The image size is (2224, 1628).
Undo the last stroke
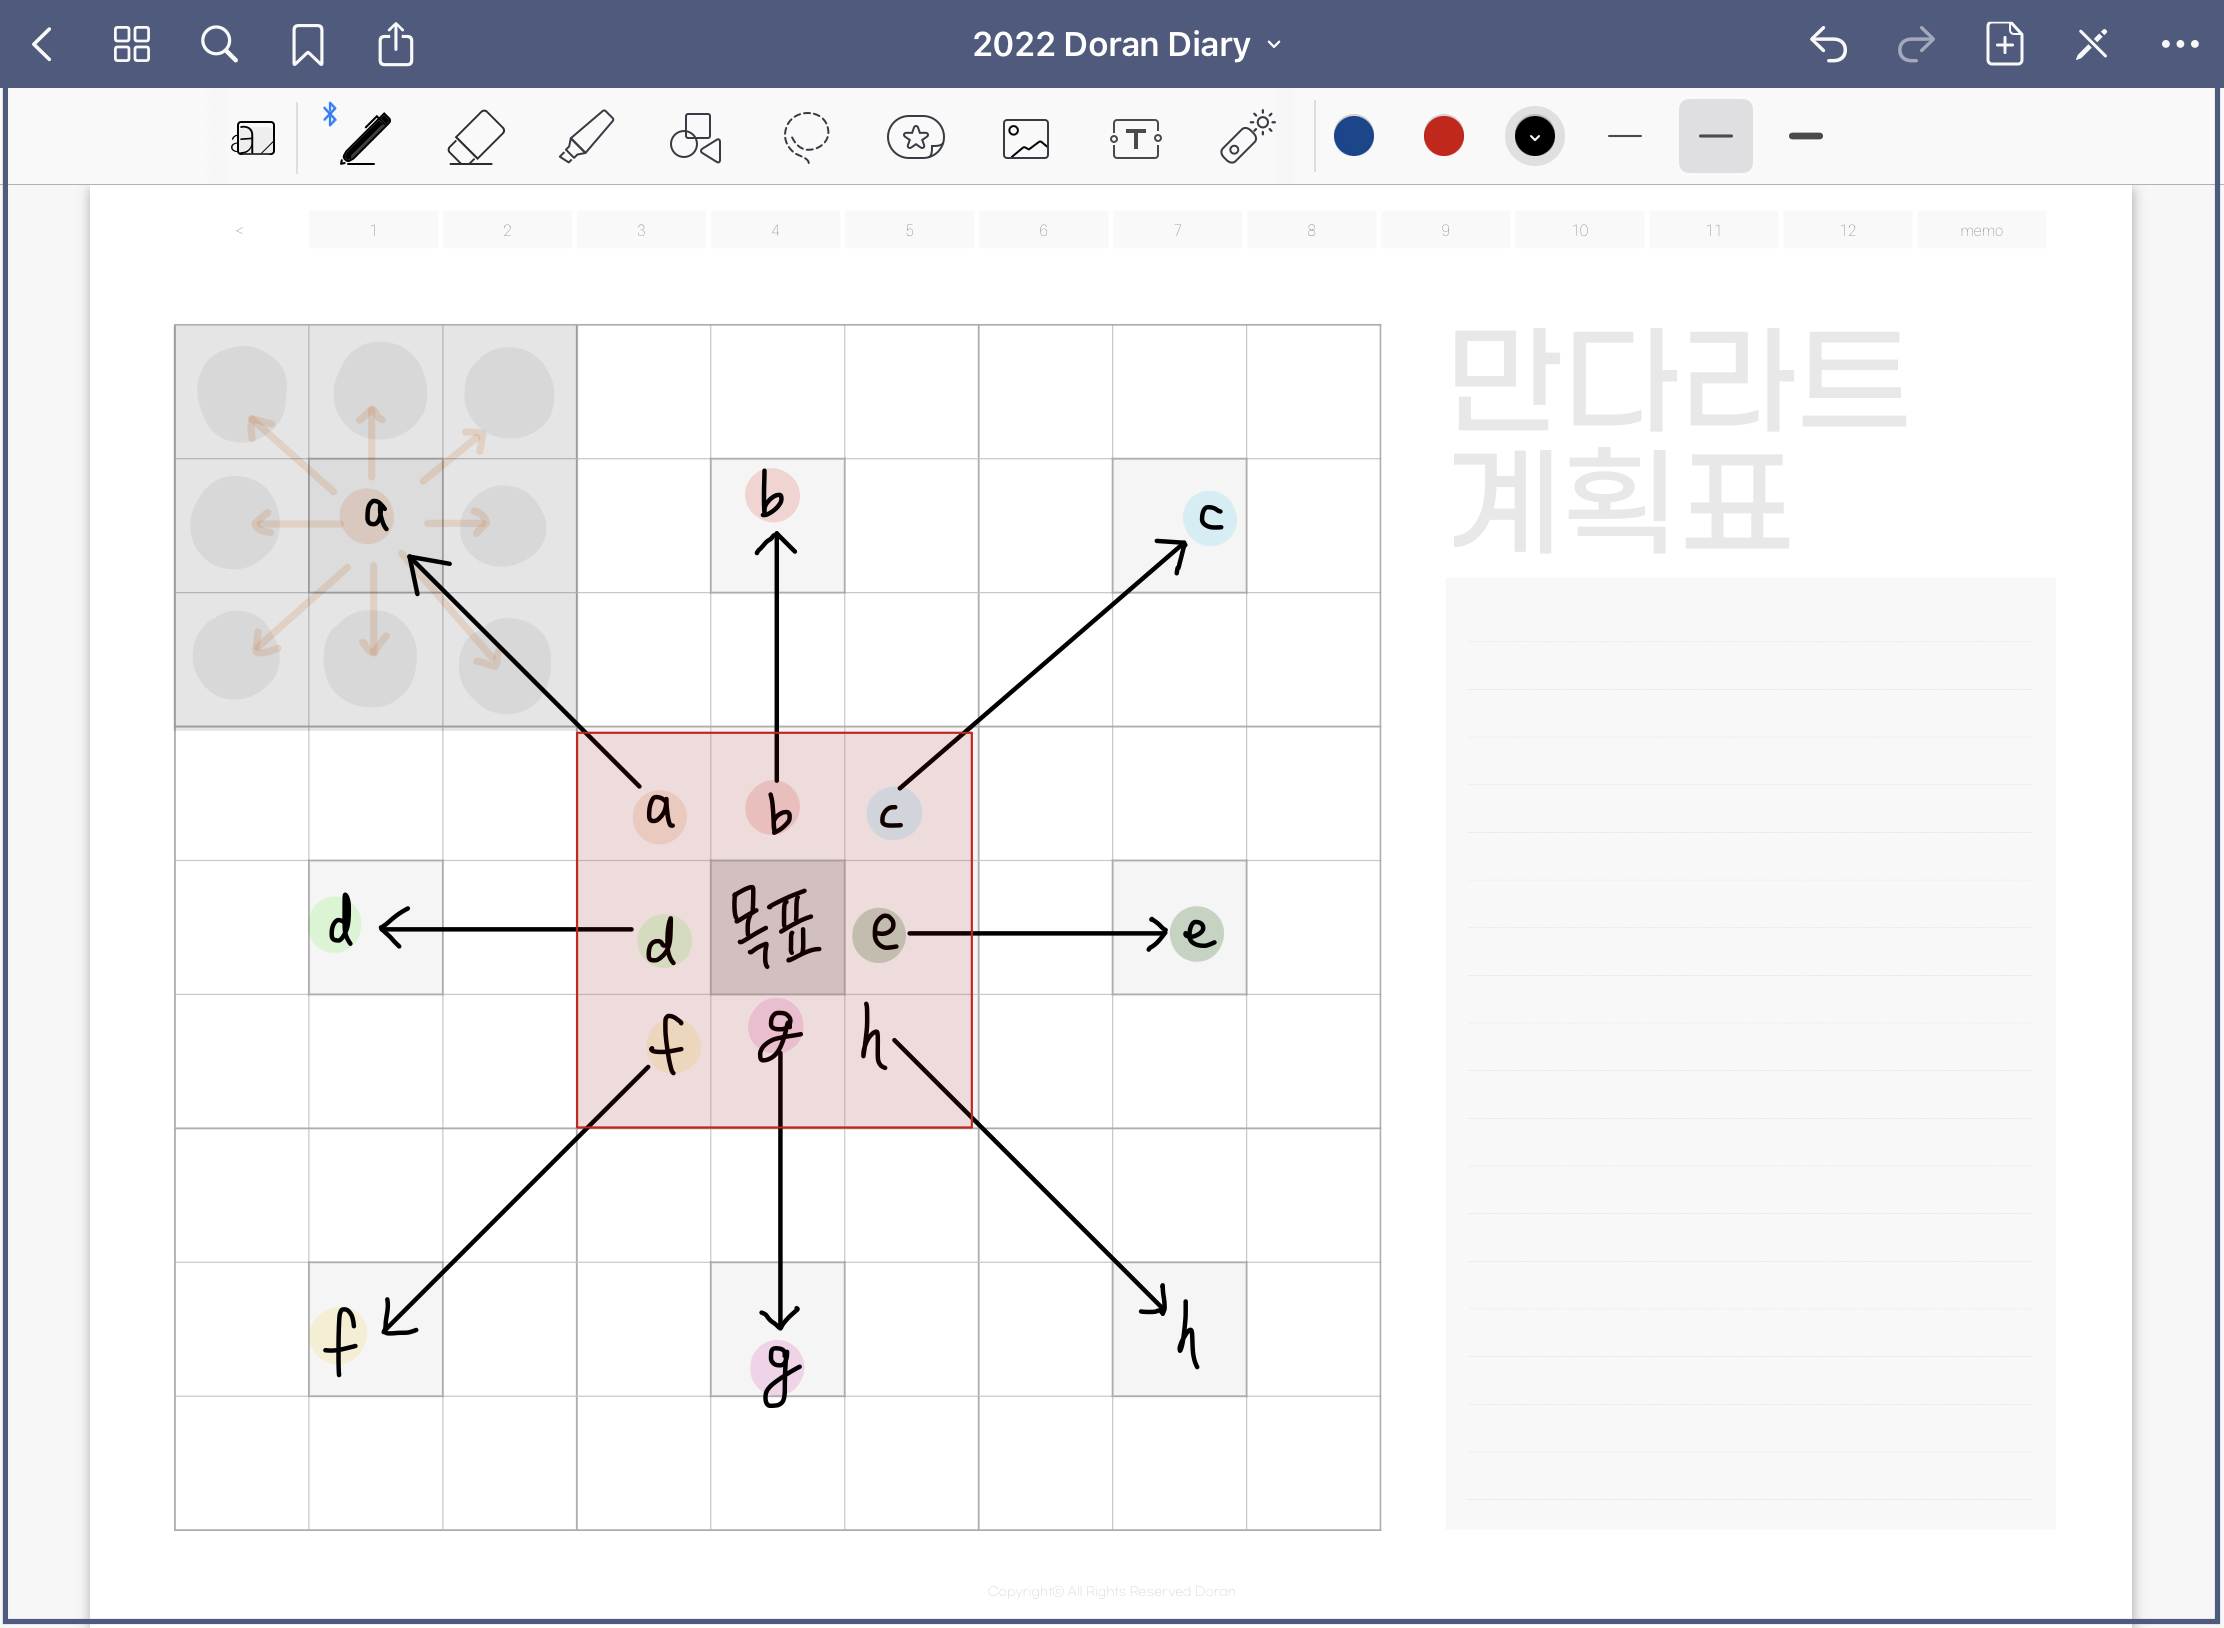(1828, 45)
